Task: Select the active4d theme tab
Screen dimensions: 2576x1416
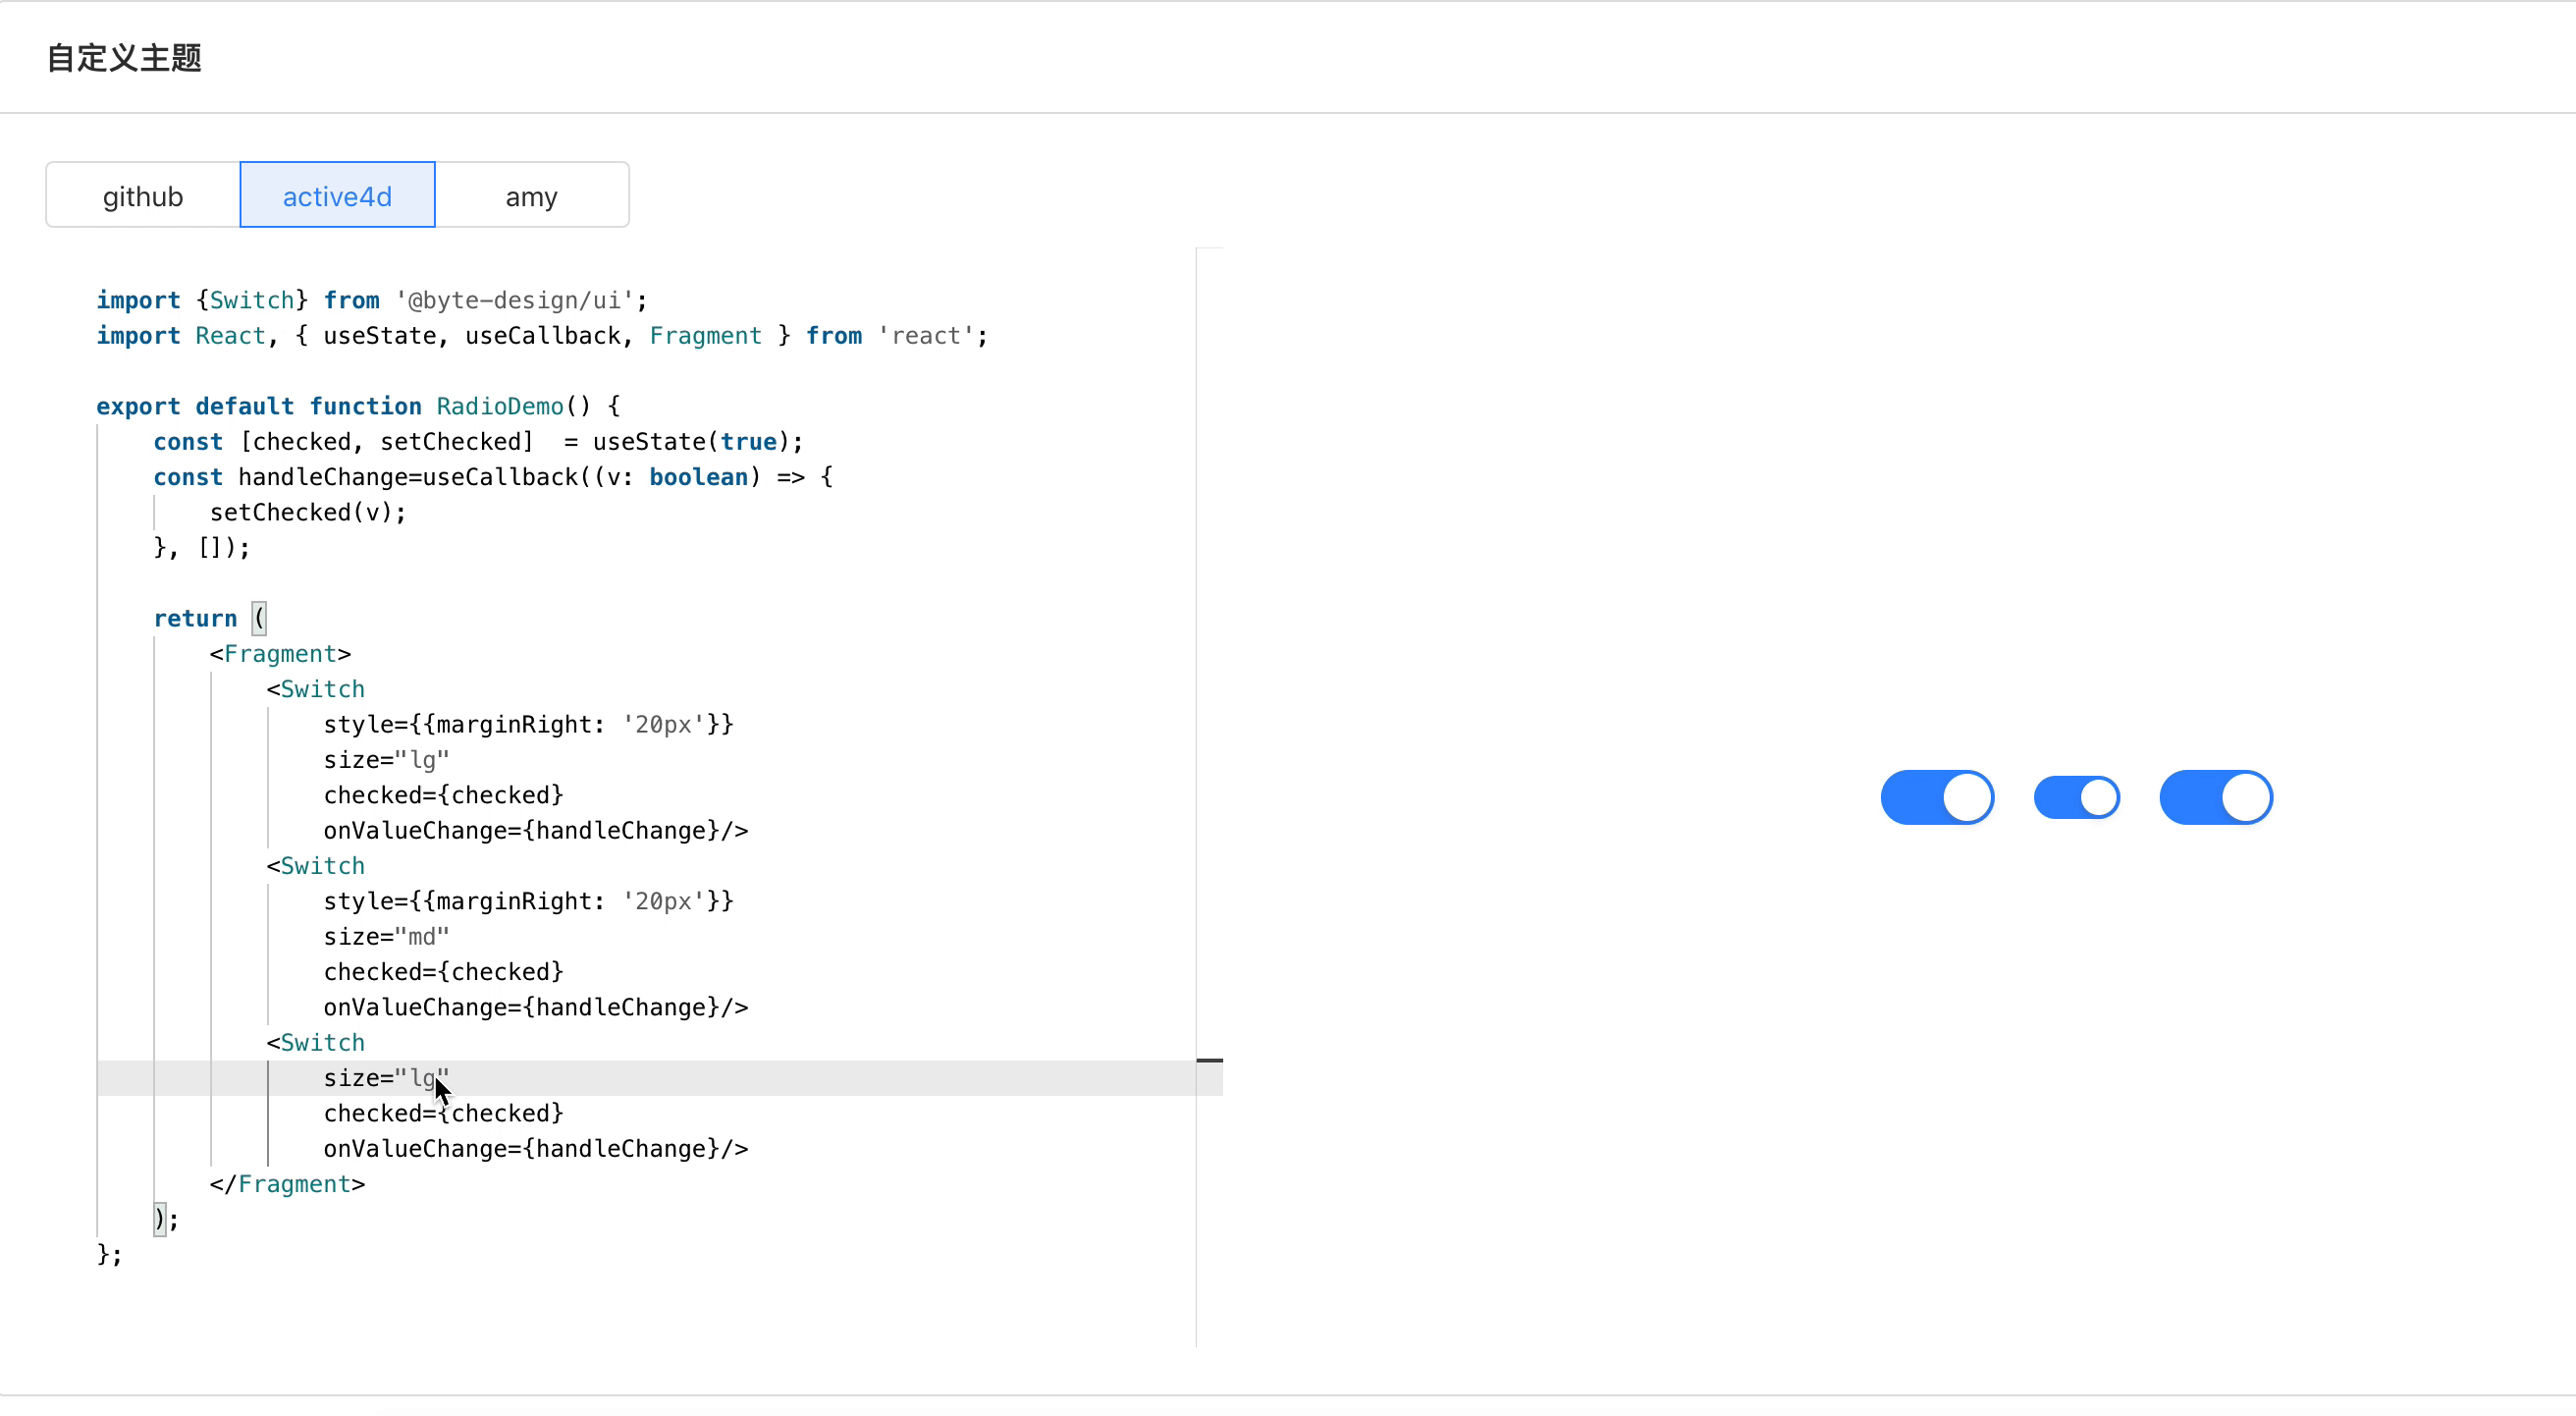Action: [337, 196]
